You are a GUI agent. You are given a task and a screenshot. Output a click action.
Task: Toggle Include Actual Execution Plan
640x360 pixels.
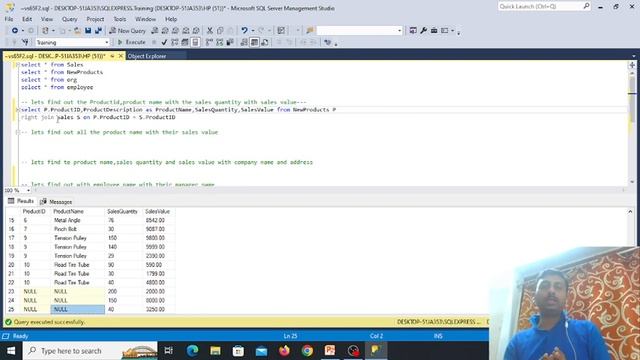pos(209,42)
